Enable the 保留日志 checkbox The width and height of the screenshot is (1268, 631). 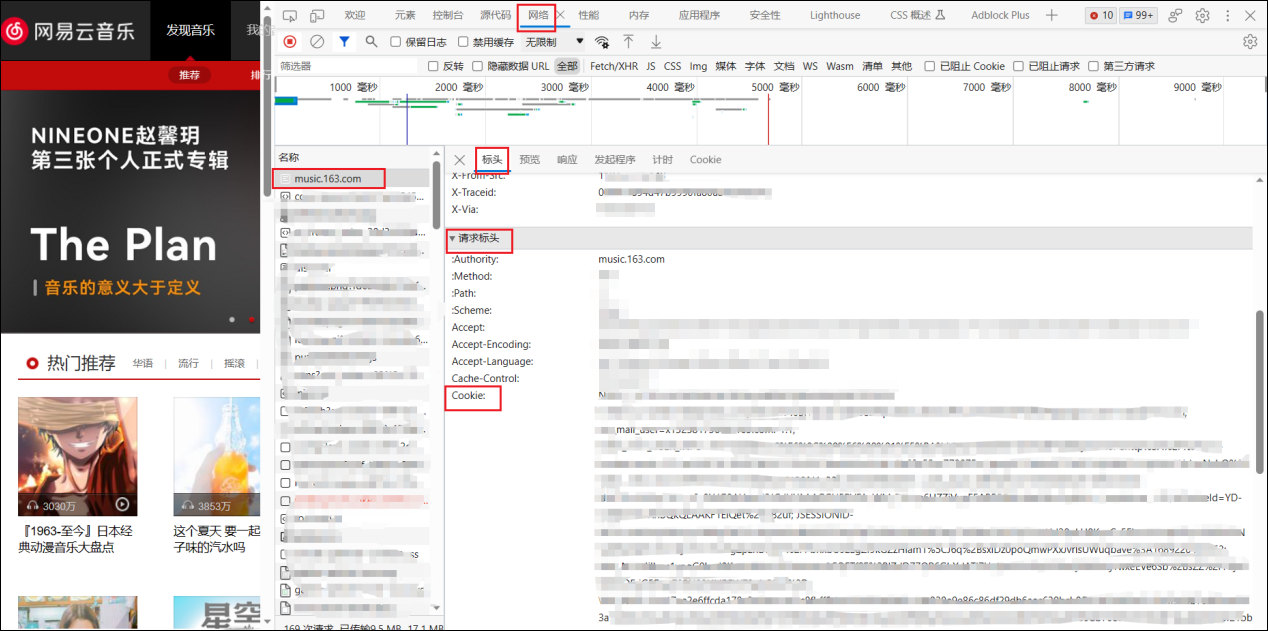tap(396, 42)
